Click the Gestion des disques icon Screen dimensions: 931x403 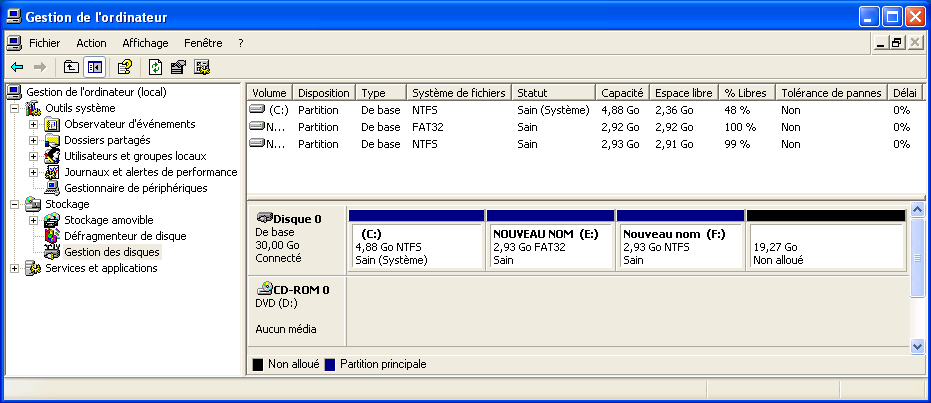(52, 252)
